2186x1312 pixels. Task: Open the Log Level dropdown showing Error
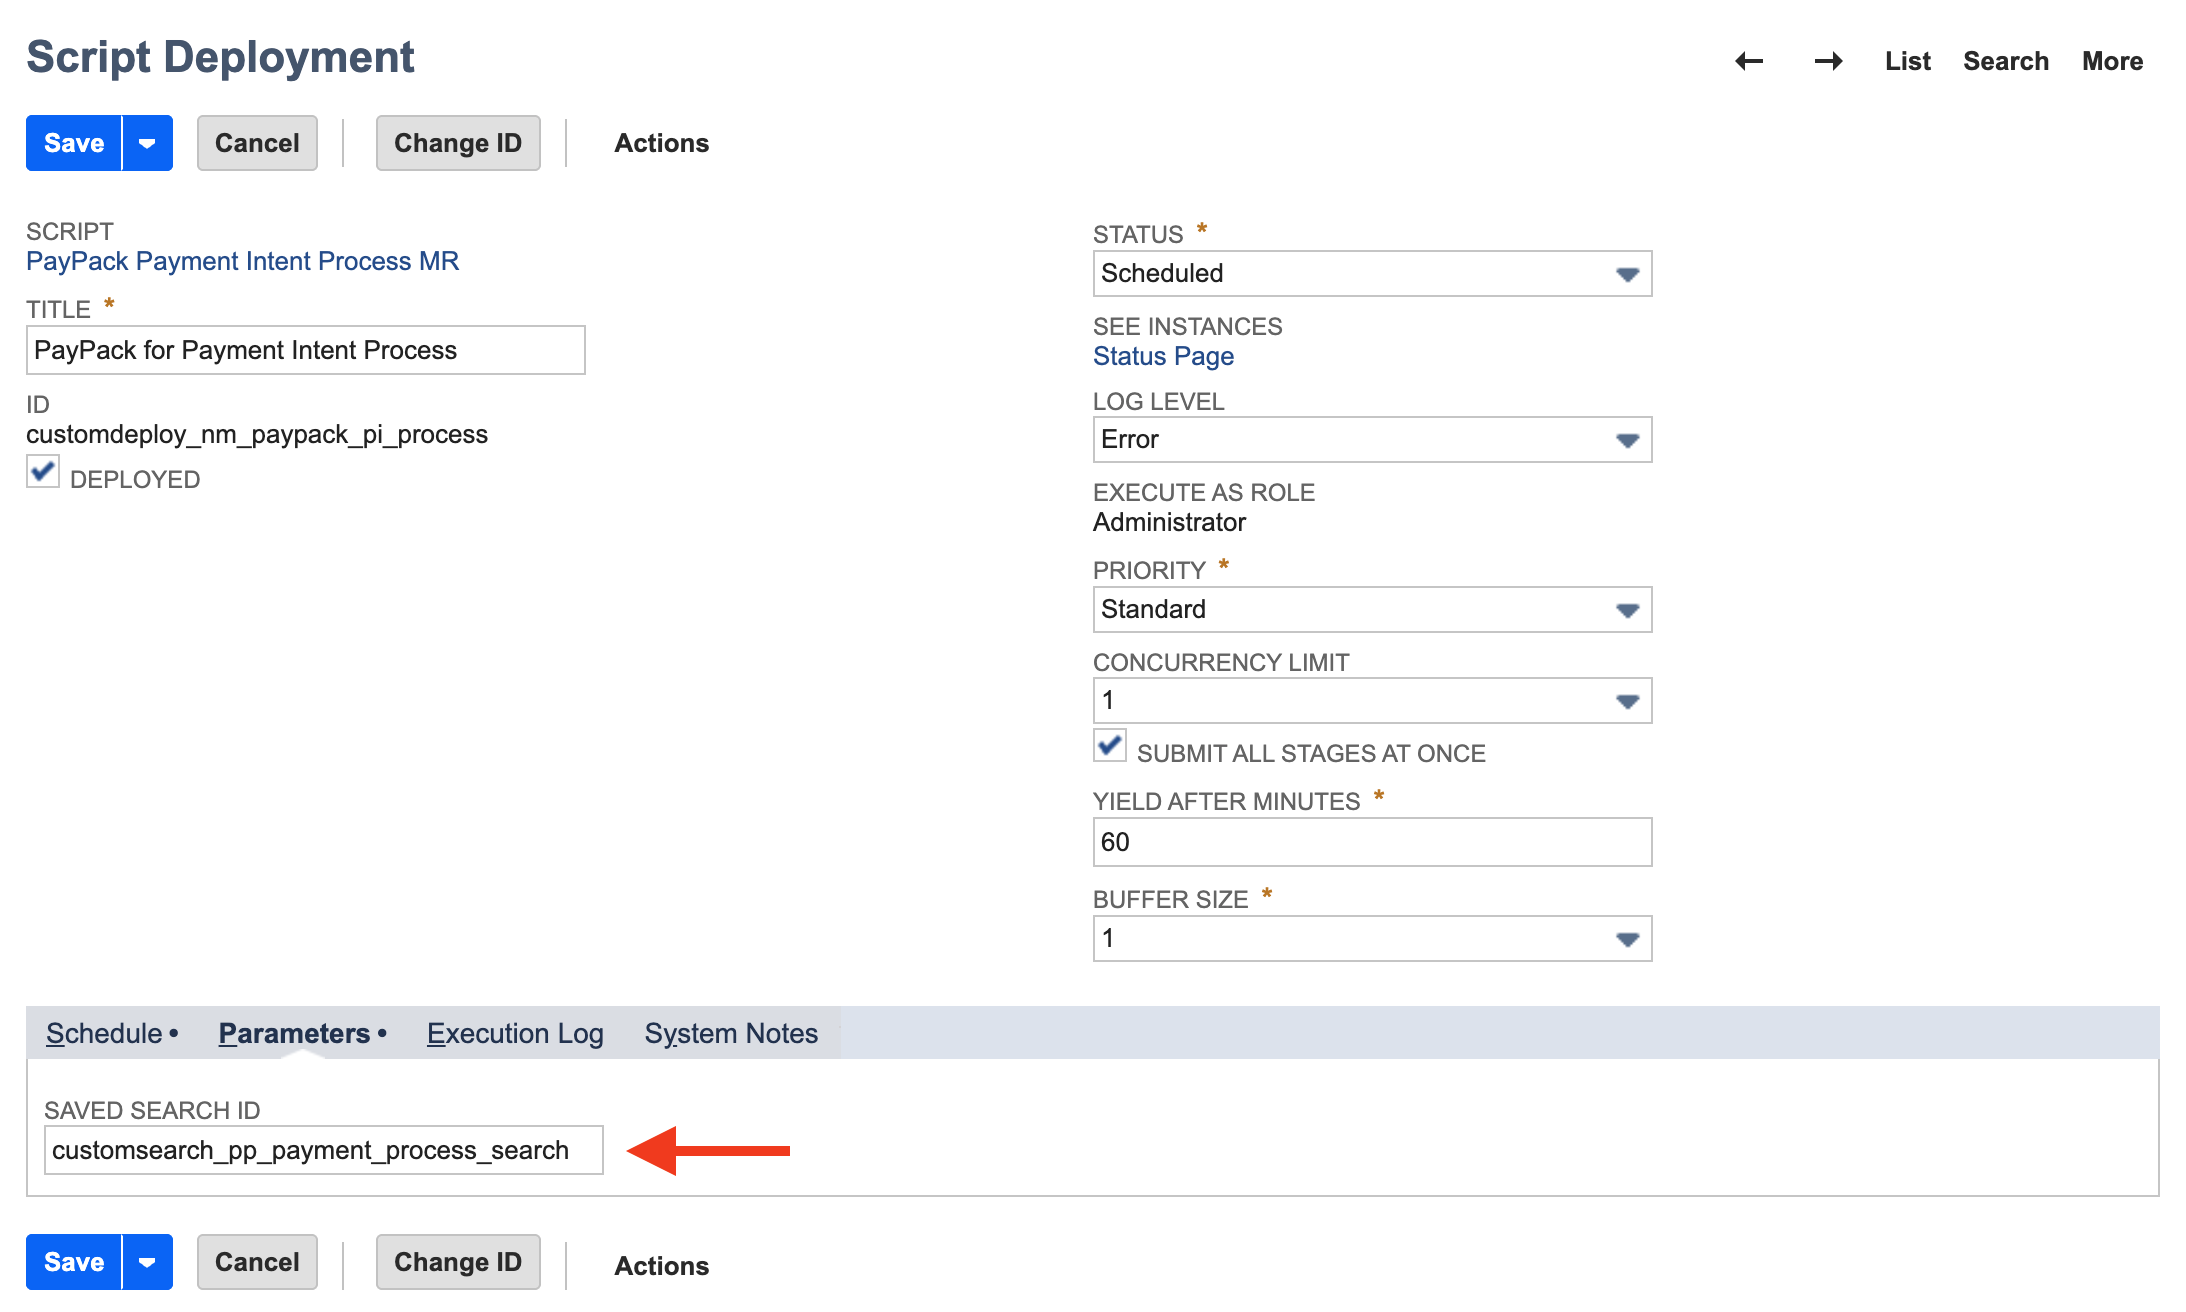click(1372, 439)
